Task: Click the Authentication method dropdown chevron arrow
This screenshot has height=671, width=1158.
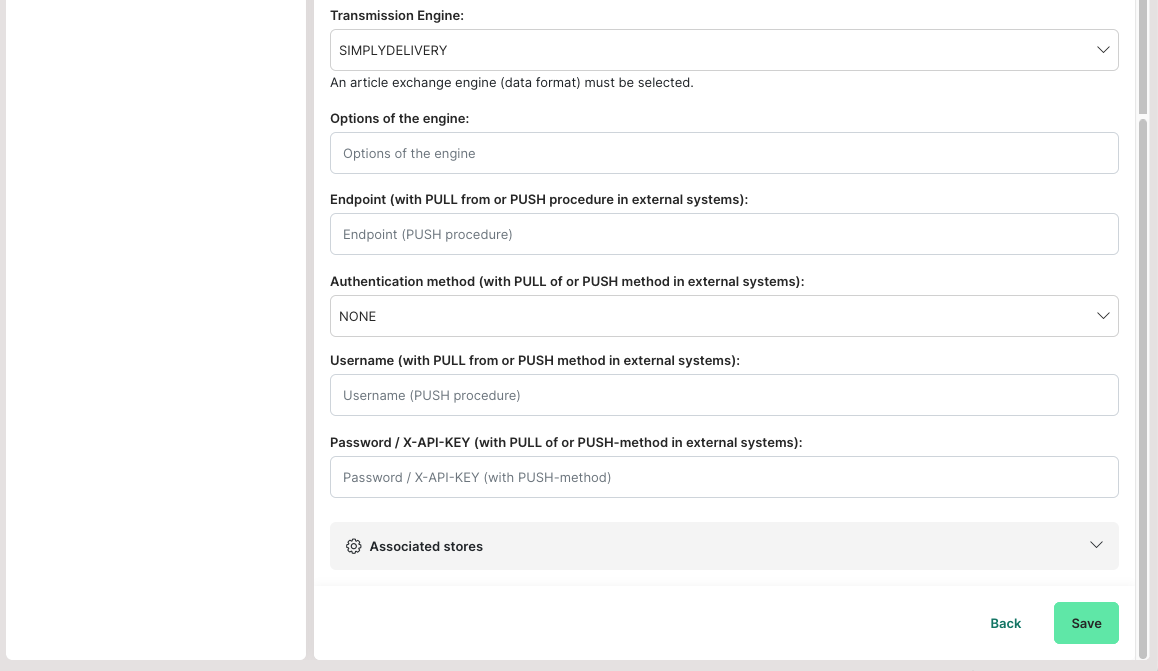Action: (1103, 316)
